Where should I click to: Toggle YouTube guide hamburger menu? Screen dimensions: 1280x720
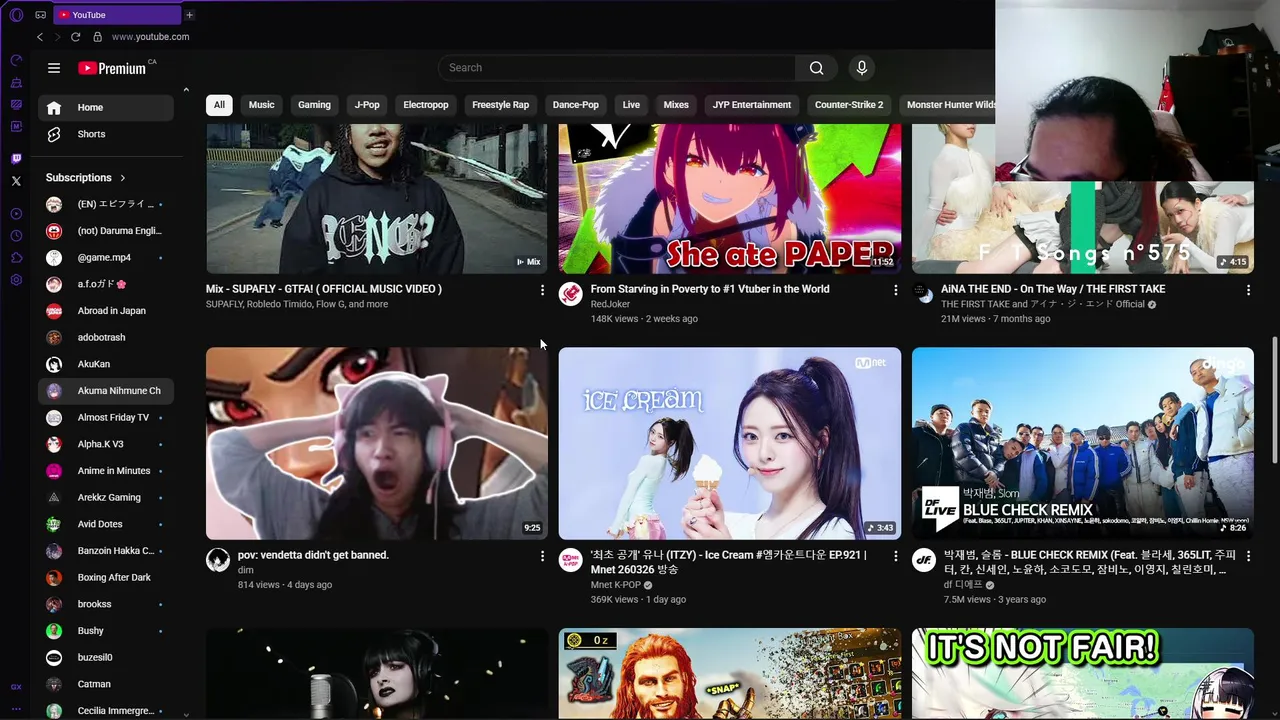[54, 68]
